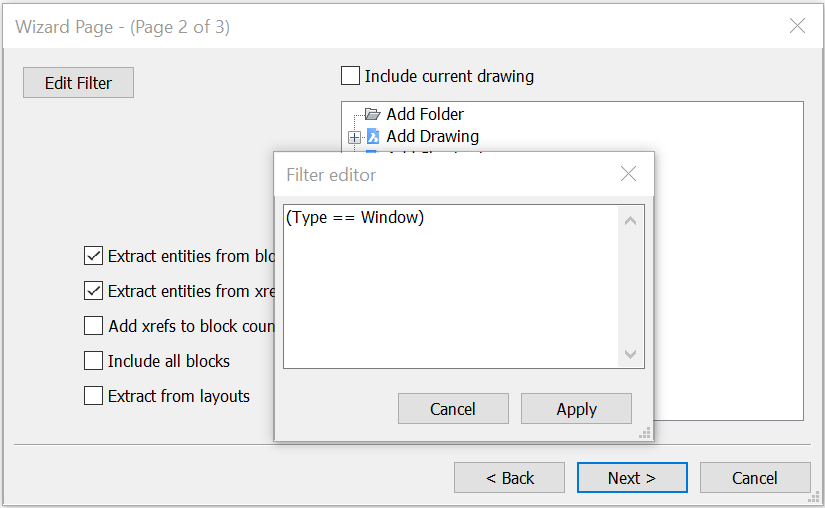The height and width of the screenshot is (508, 825).
Task: Click the filter text scroll down arrow
Action: 630,354
